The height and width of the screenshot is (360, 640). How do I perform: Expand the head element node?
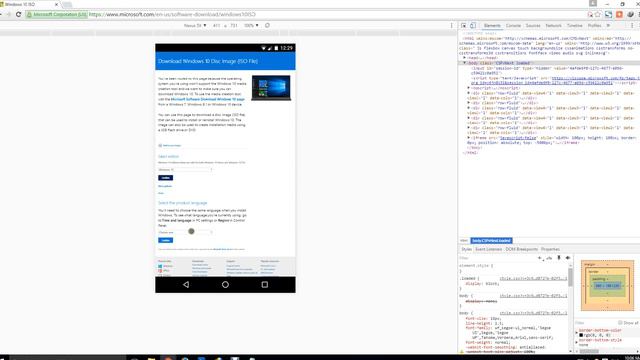(464, 58)
